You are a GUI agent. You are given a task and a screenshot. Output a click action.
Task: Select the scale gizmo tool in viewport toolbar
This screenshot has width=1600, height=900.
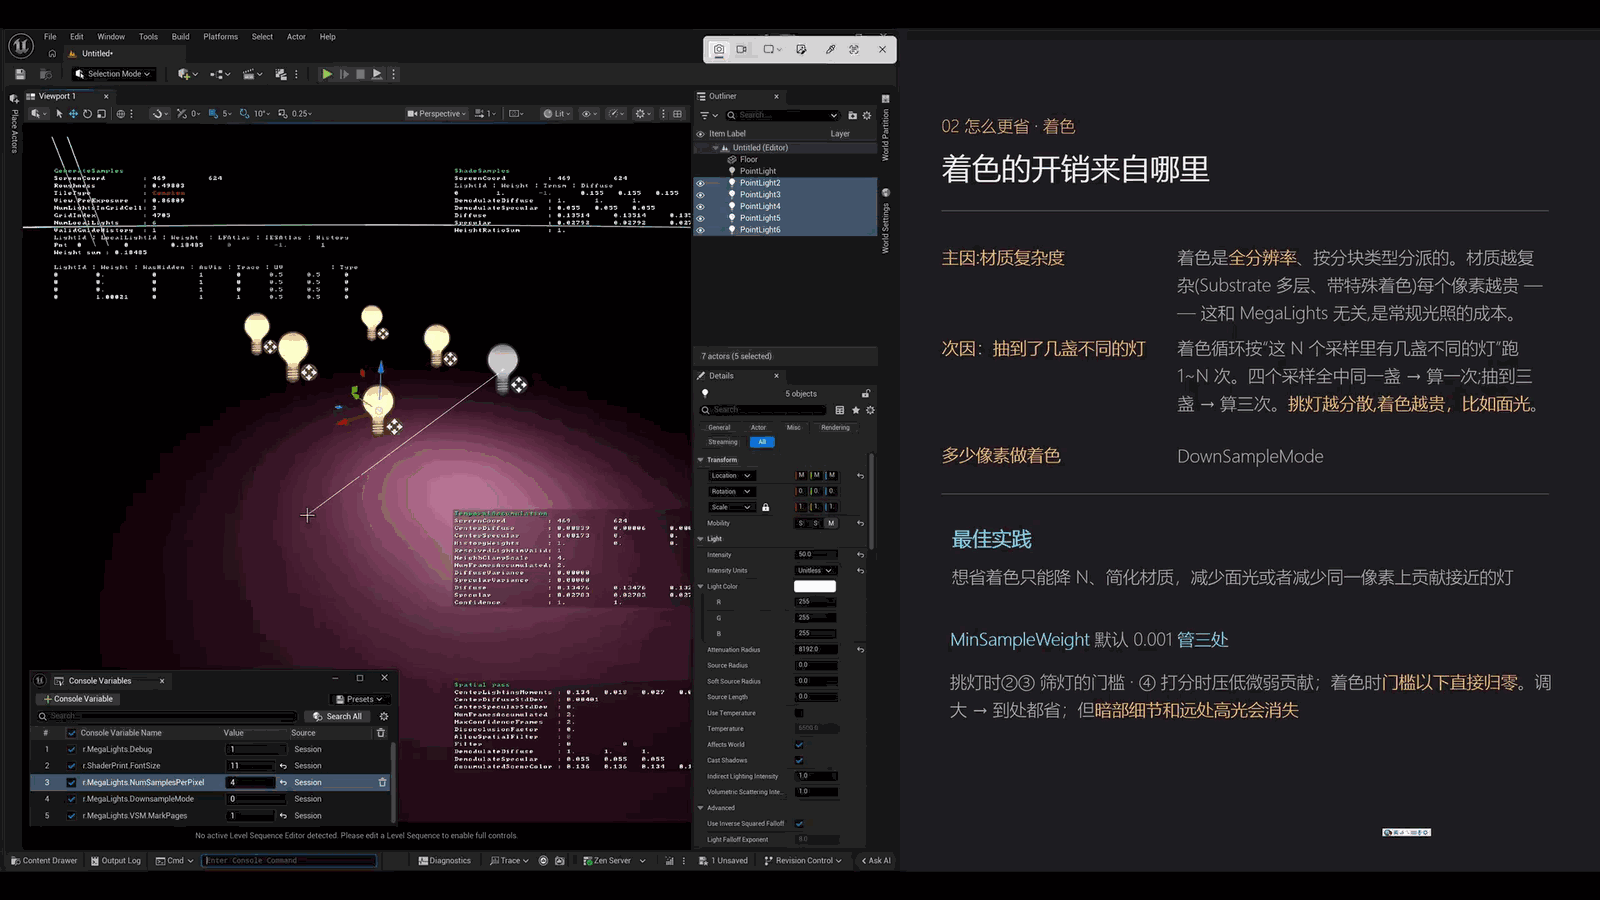point(101,114)
